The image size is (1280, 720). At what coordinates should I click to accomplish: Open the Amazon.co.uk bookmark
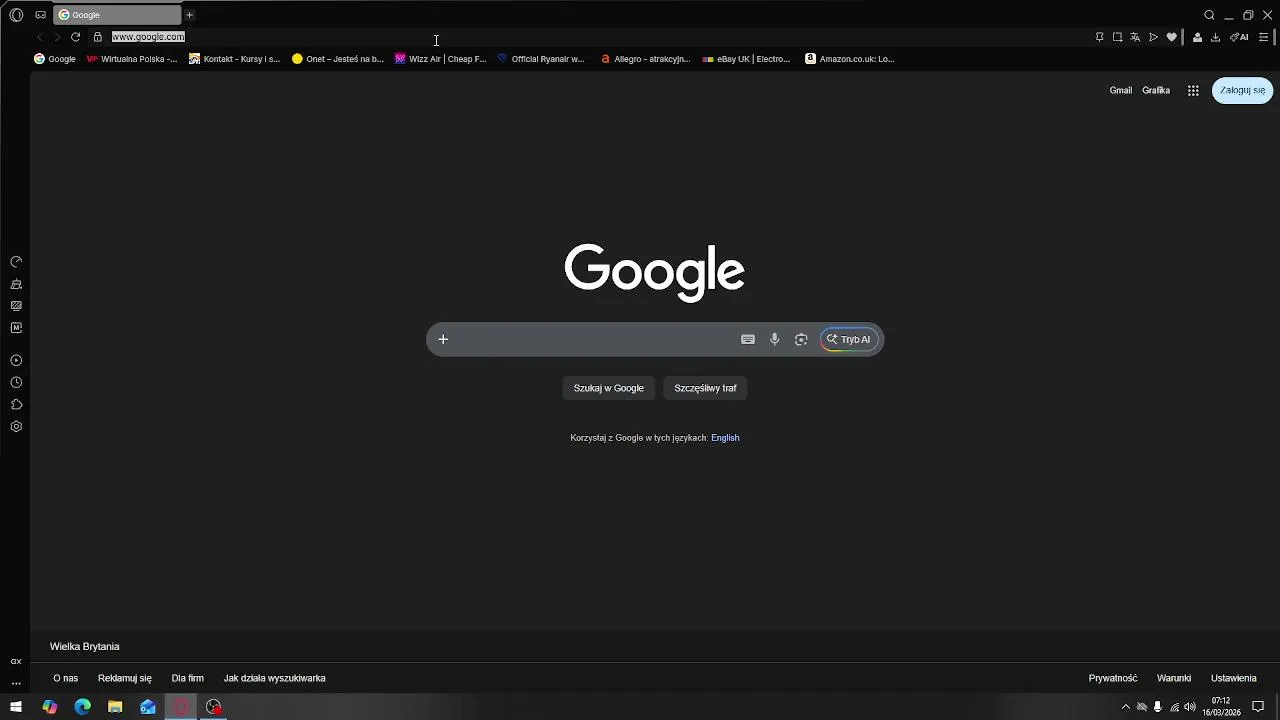tap(850, 59)
